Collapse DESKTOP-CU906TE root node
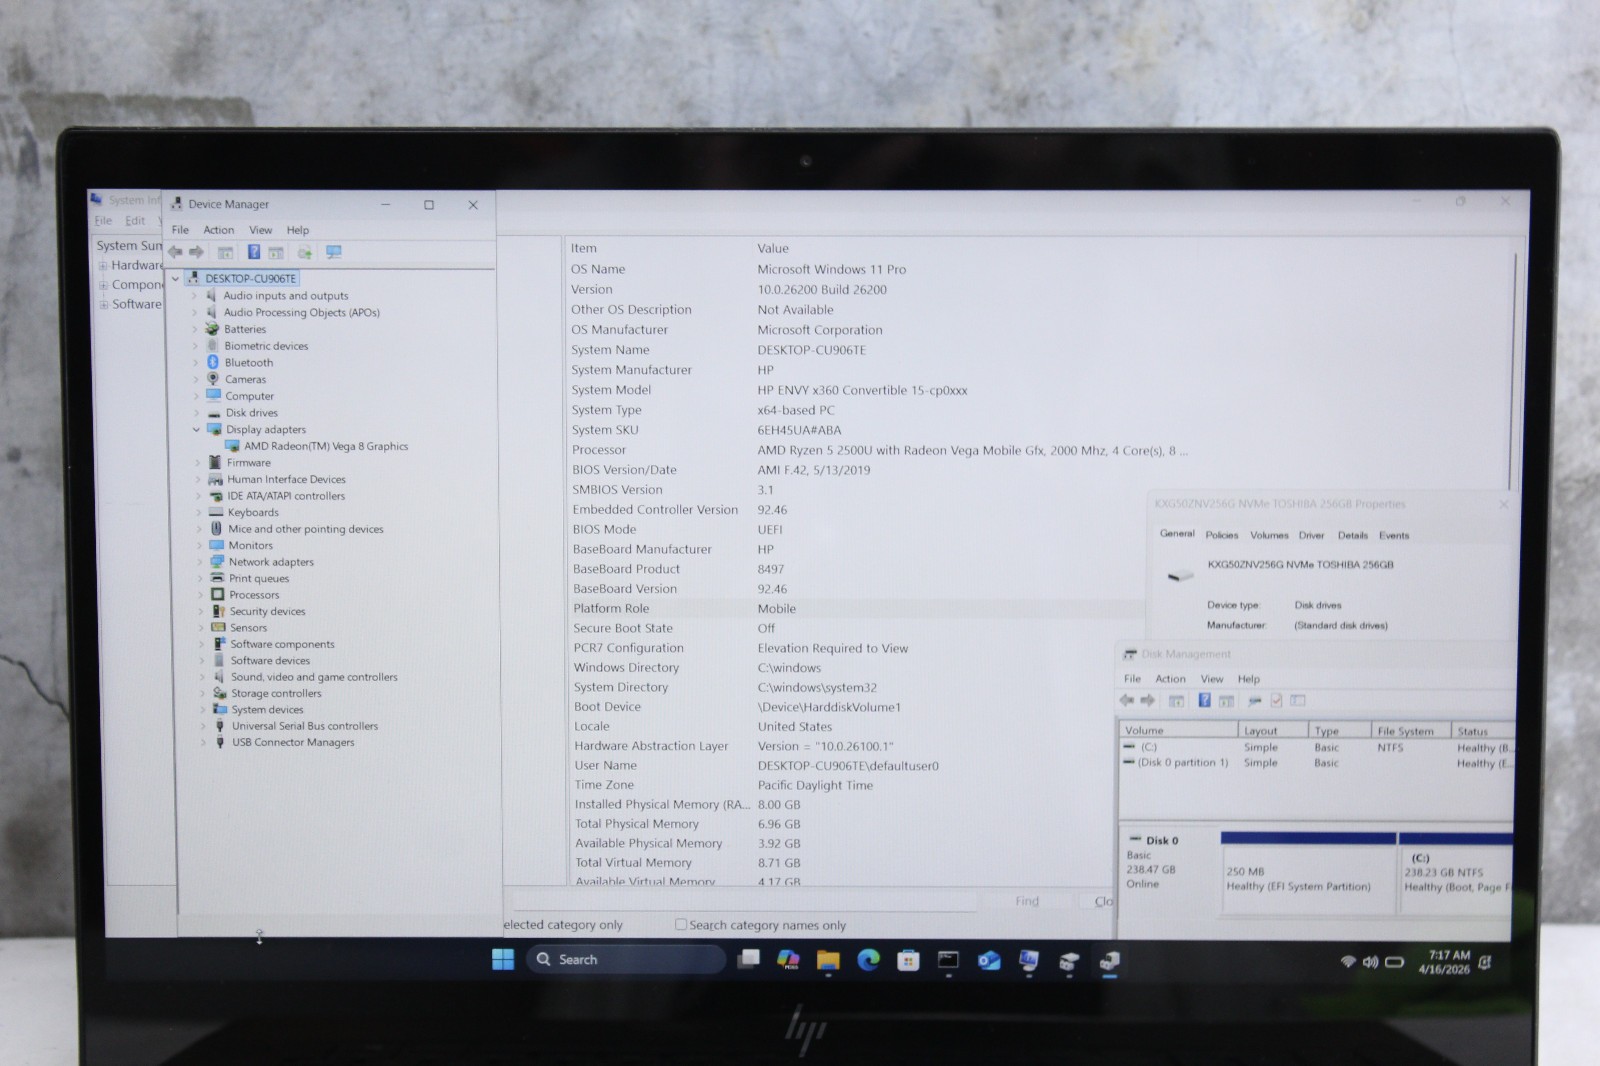 point(176,279)
